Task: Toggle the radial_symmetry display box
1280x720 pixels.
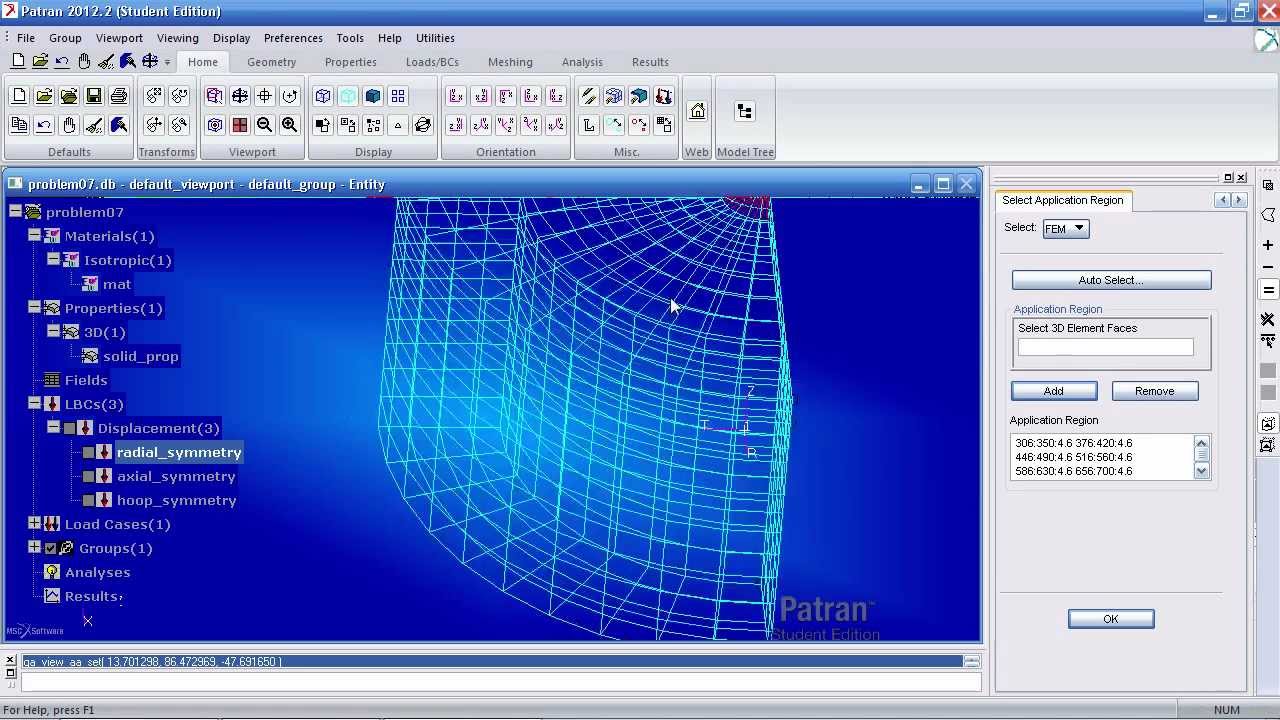Action: tap(89, 452)
